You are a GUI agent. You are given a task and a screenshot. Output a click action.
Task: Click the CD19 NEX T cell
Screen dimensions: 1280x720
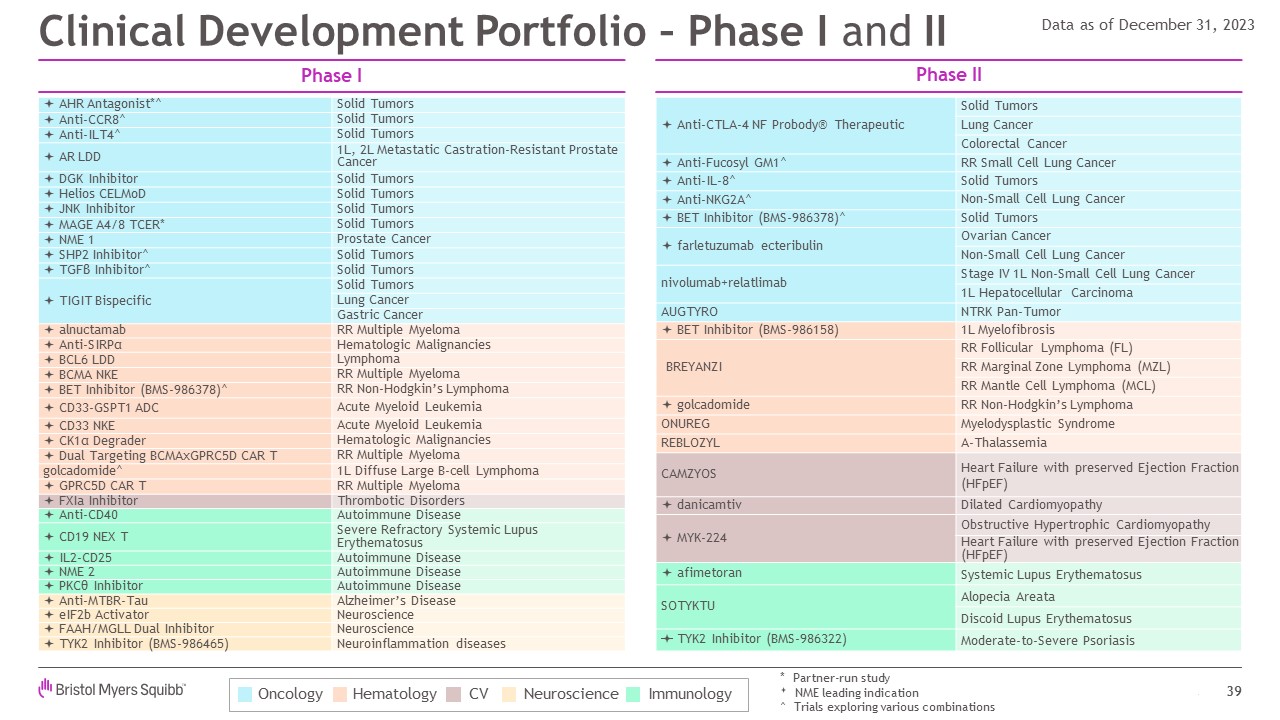185,537
